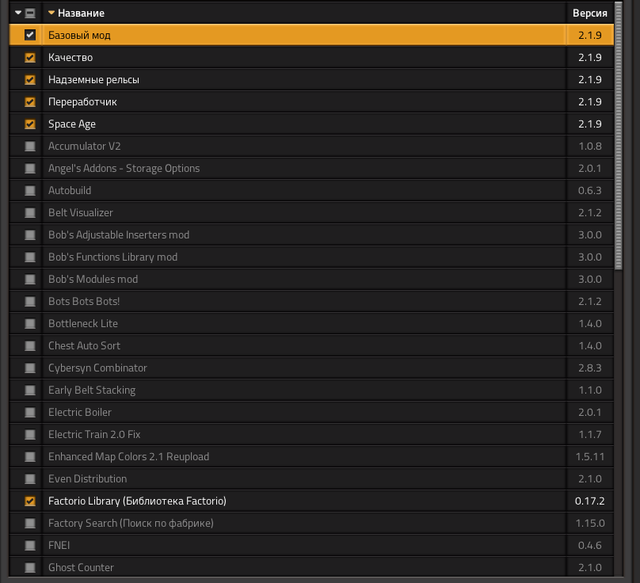This screenshot has width=640, height=583.
Task: Check the Angel's Addons - Storage Options box
Action: 30,168
